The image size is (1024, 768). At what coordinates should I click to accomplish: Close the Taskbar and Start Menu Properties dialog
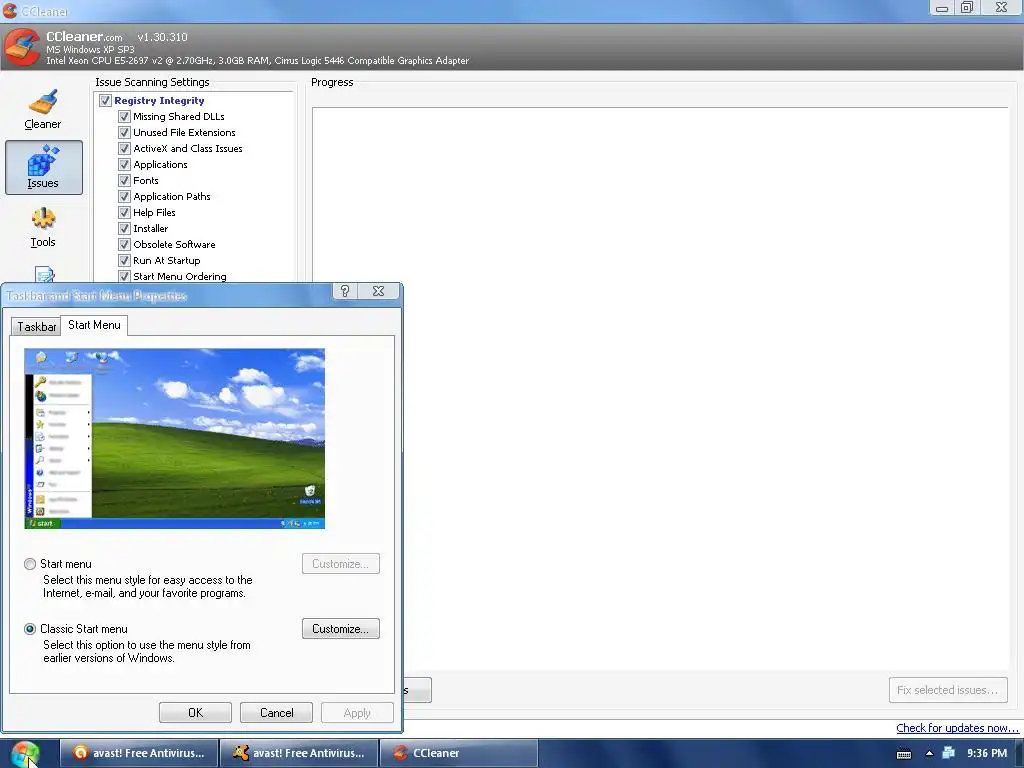(x=378, y=291)
